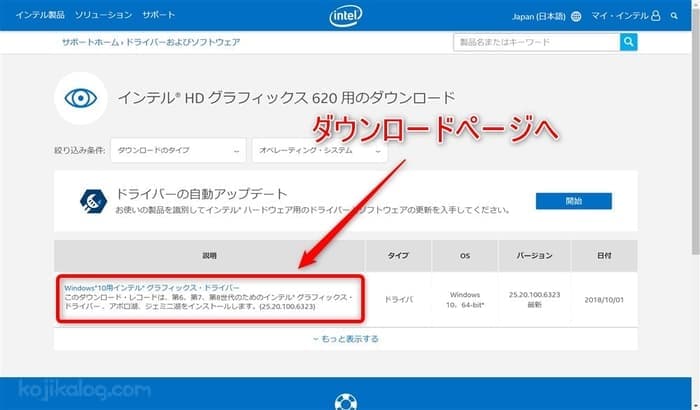Image resolution: width=700 pixels, height=410 pixels.
Task: Click the My Intel user account icon
Action: (655, 16)
